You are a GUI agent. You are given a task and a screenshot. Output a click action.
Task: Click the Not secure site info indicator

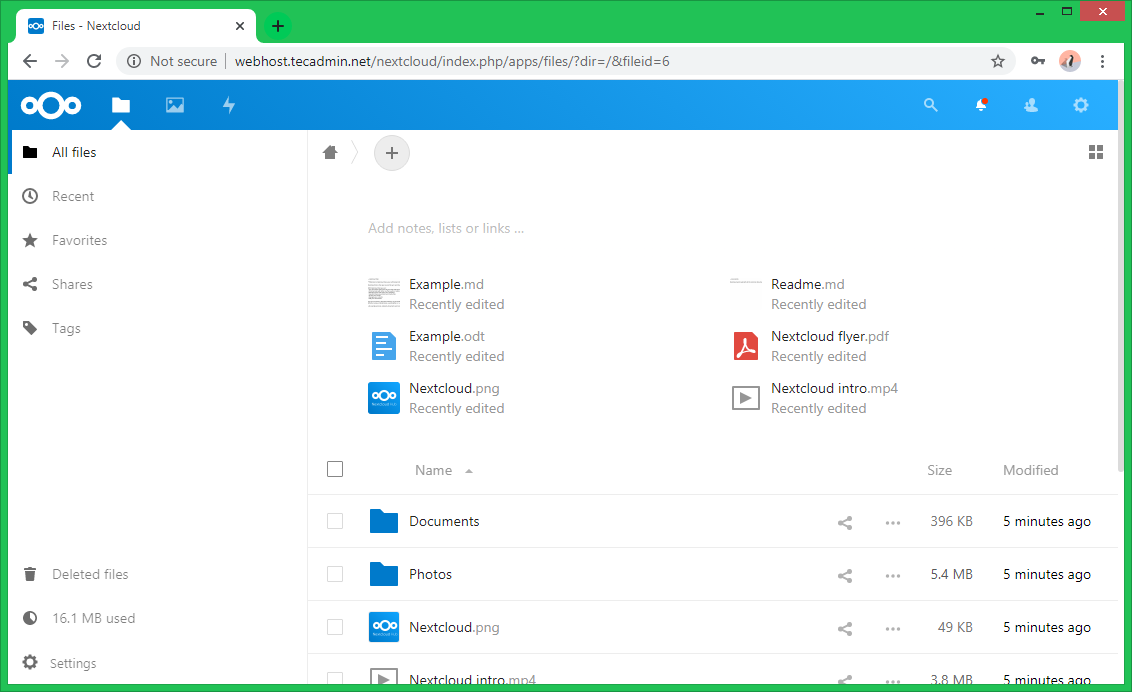click(x=172, y=61)
